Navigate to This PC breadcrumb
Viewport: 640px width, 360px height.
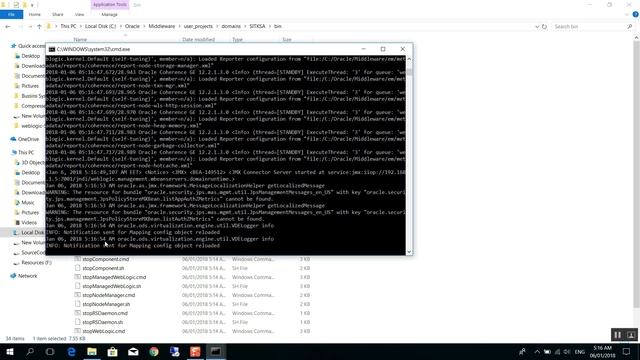(68, 26)
